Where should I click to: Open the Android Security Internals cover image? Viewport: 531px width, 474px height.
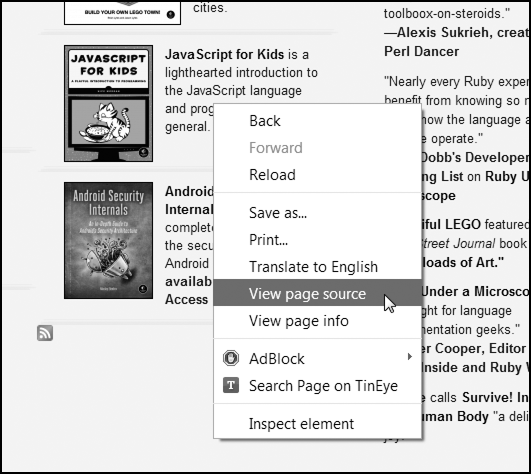pos(108,240)
